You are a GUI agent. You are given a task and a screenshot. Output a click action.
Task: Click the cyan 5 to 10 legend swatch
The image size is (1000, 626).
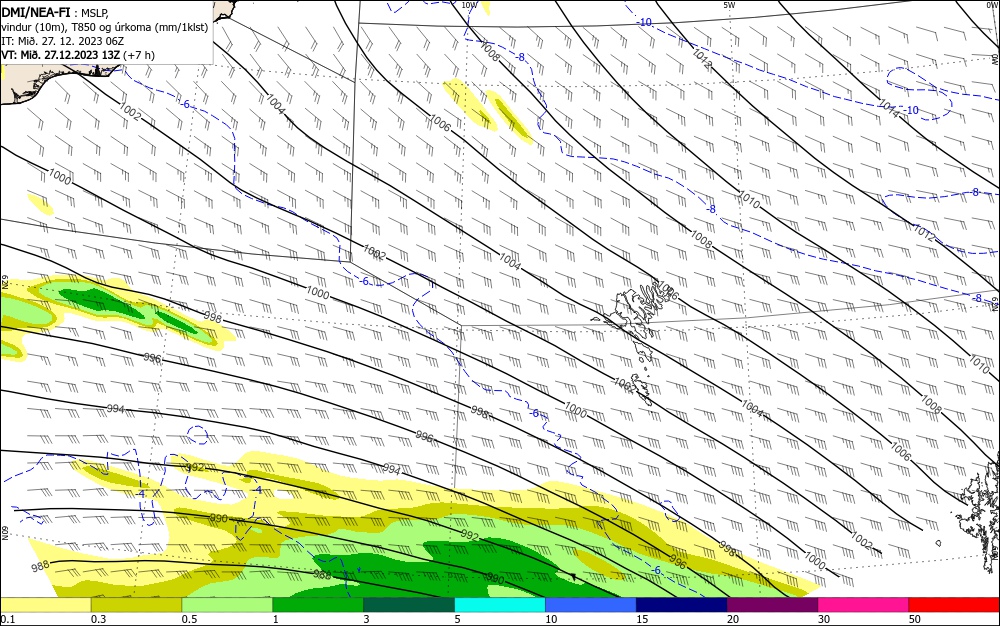(x=500, y=605)
